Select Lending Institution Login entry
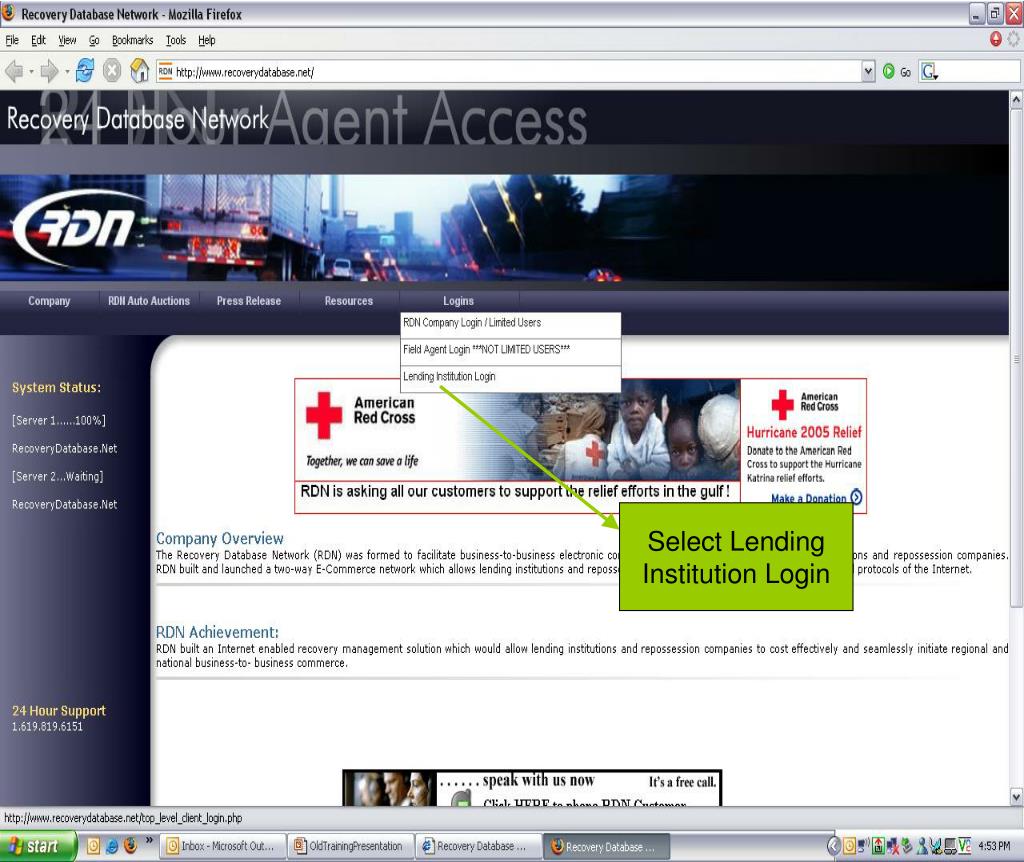Screen dimensions: 1024x862 [510, 377]
